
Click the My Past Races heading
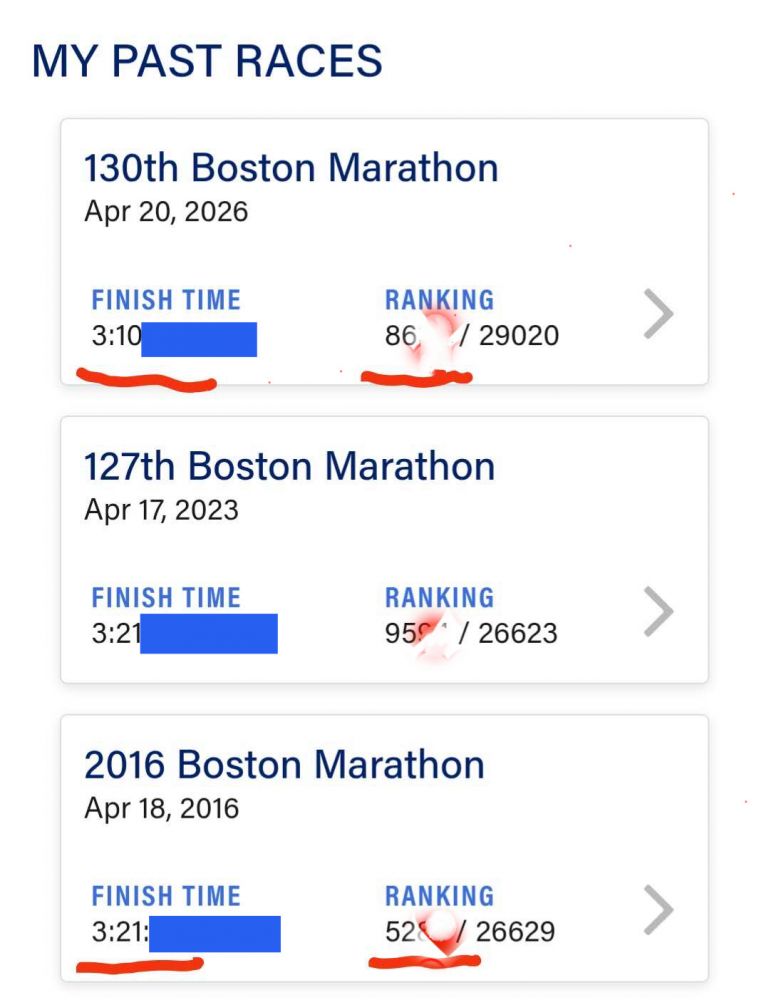coord(207,61)
